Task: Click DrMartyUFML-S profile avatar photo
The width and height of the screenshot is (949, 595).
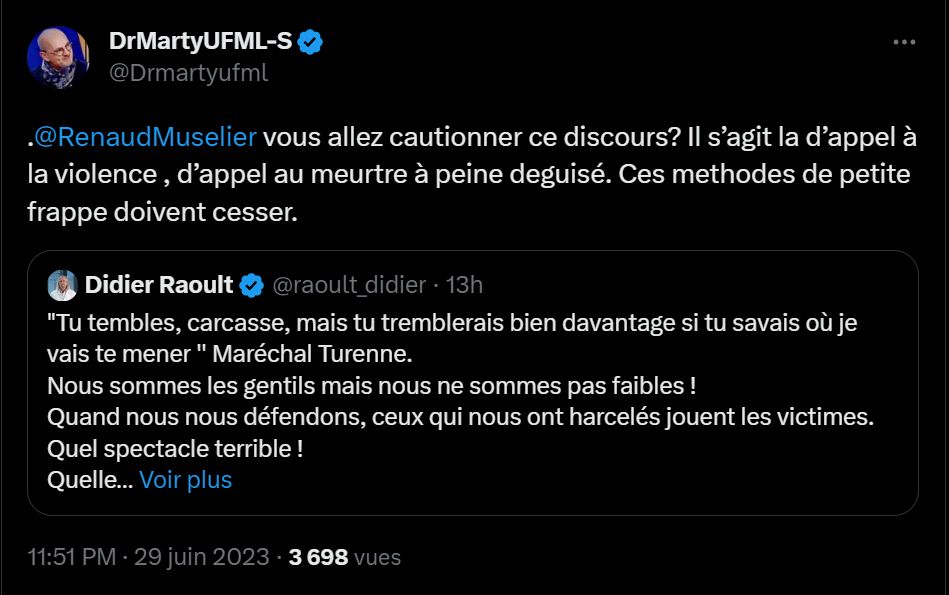Action: point(58,57)
